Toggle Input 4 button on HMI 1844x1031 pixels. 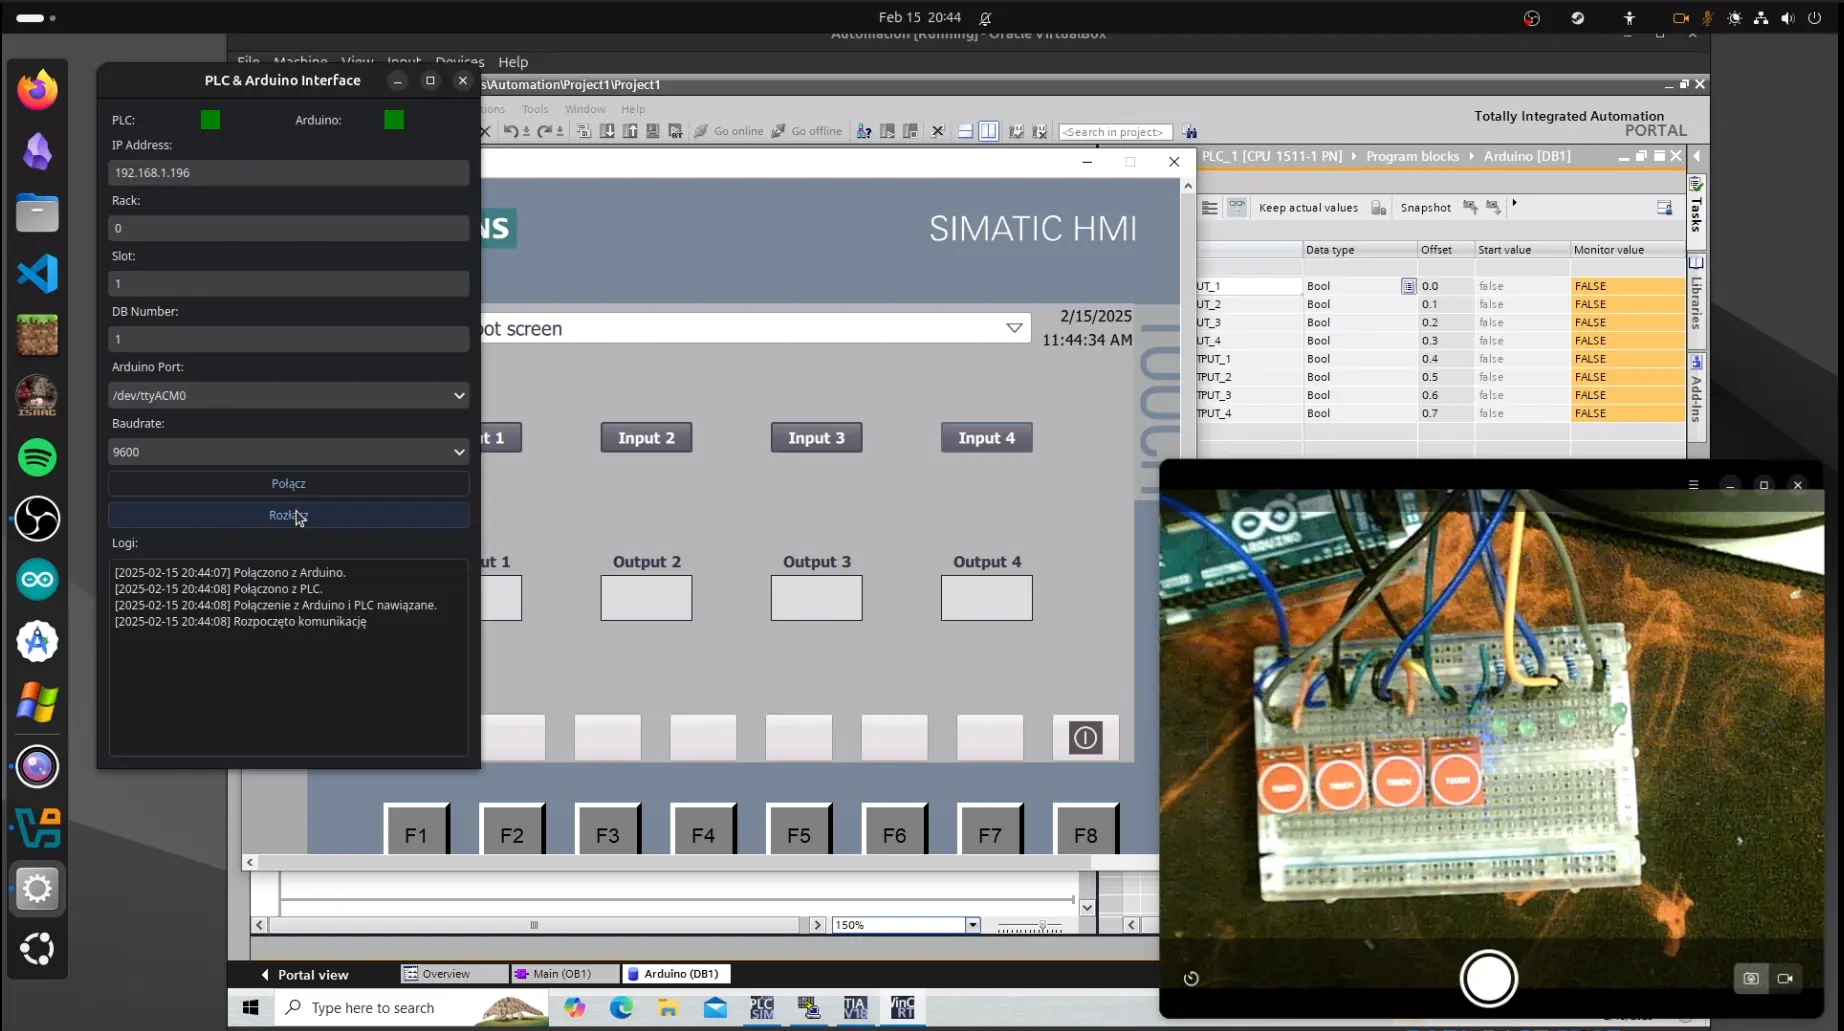pos(986,438)
